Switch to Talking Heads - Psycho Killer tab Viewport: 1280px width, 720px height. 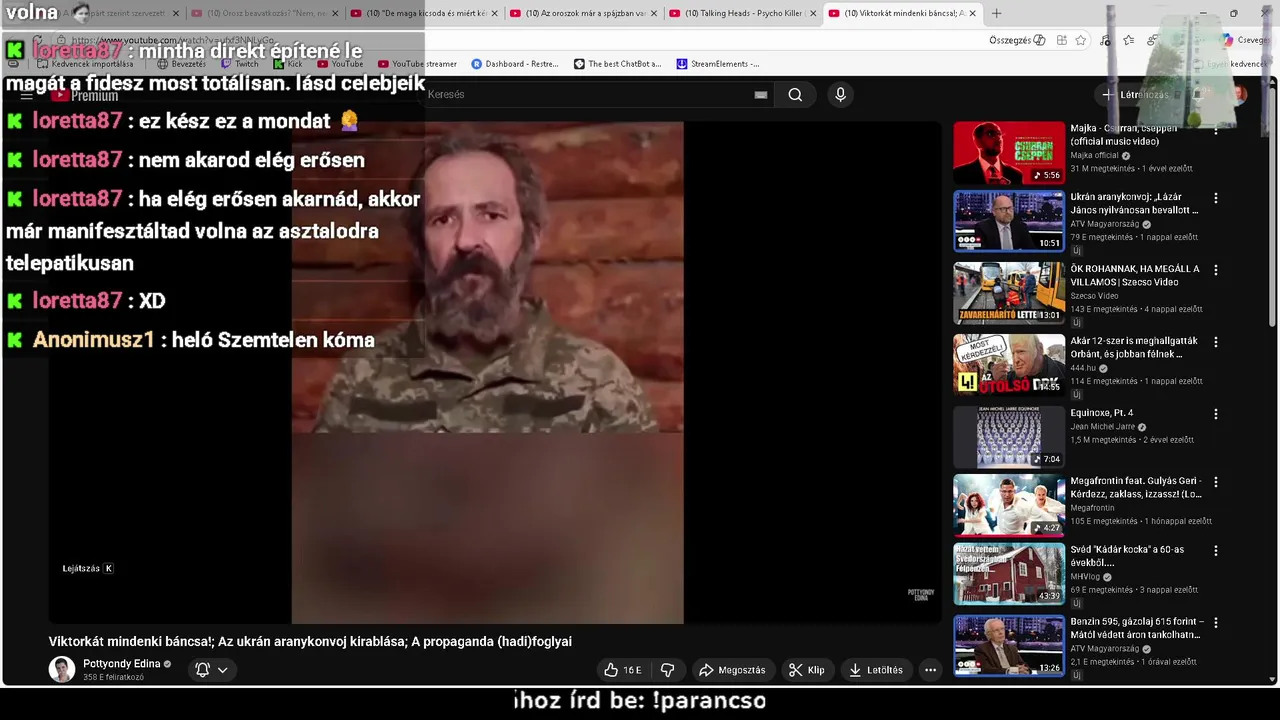click(x=741, y=13)
